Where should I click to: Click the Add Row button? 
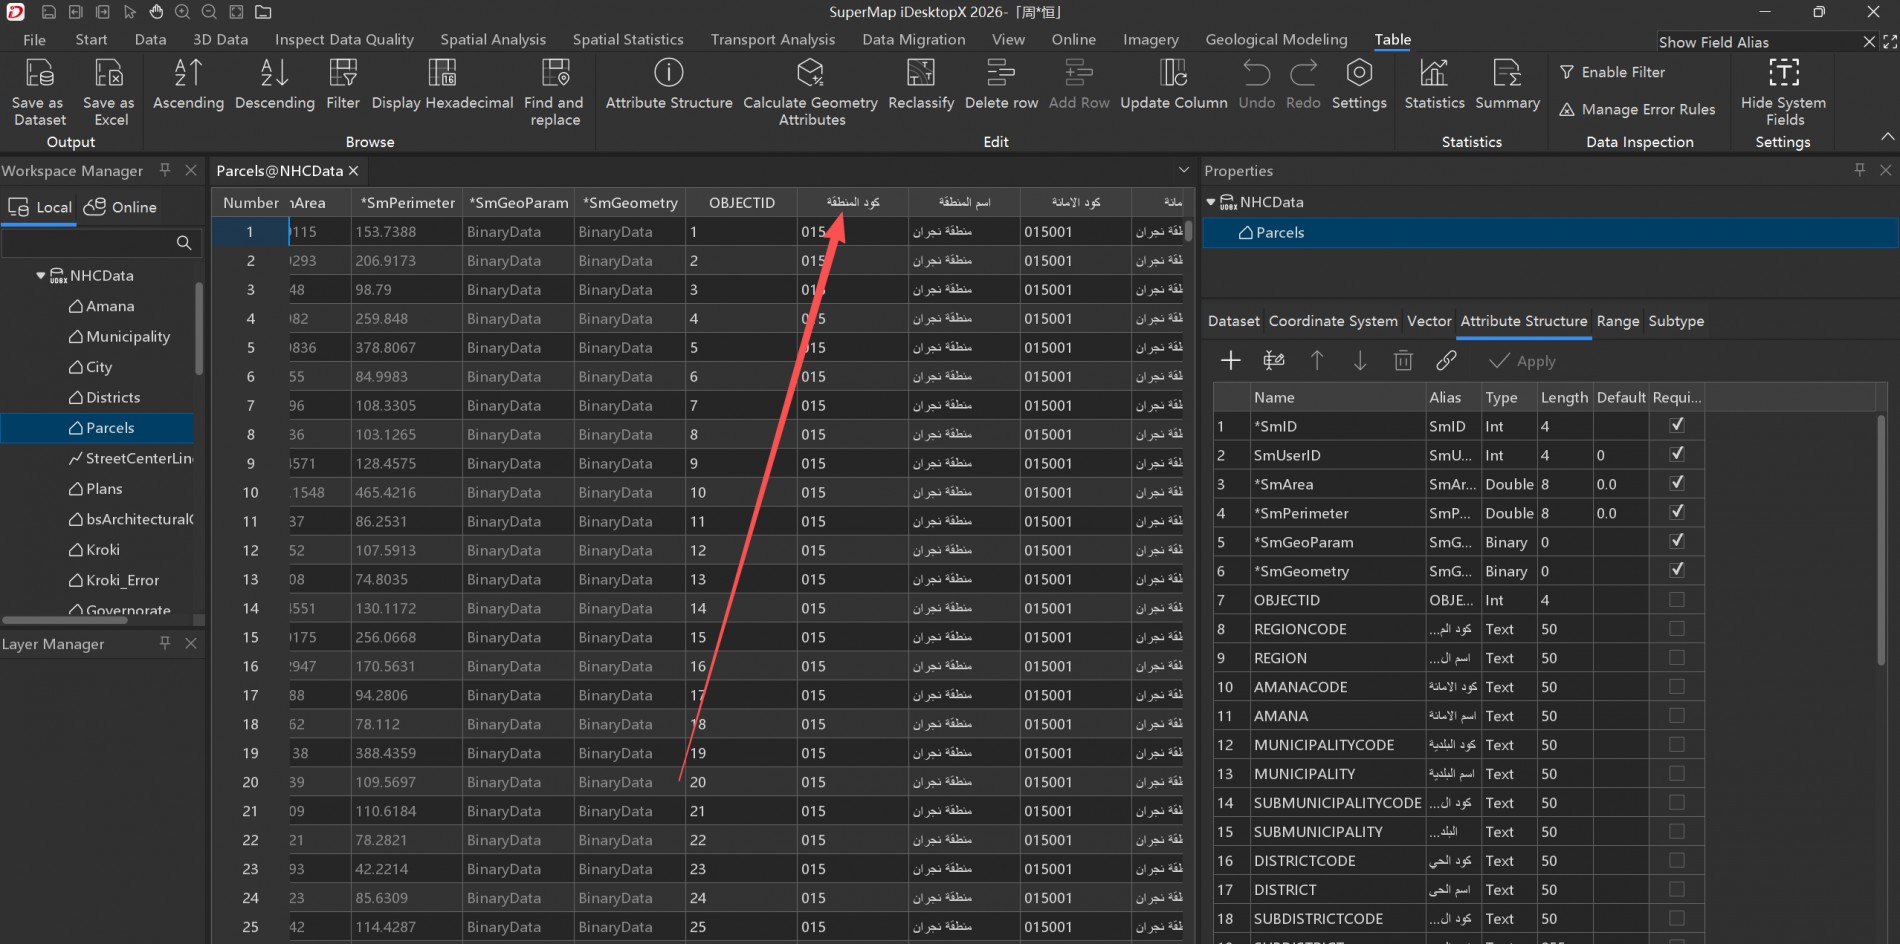click(x=1079, y=83)
